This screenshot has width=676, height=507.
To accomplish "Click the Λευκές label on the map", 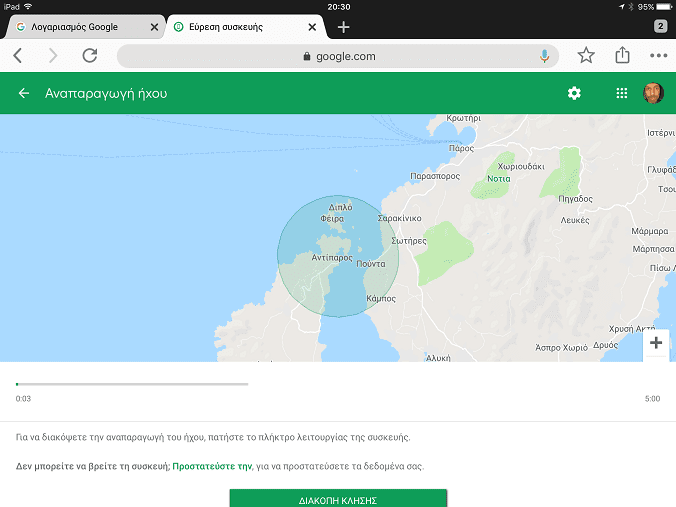I will pyautogui.click(x=574, y=220).
